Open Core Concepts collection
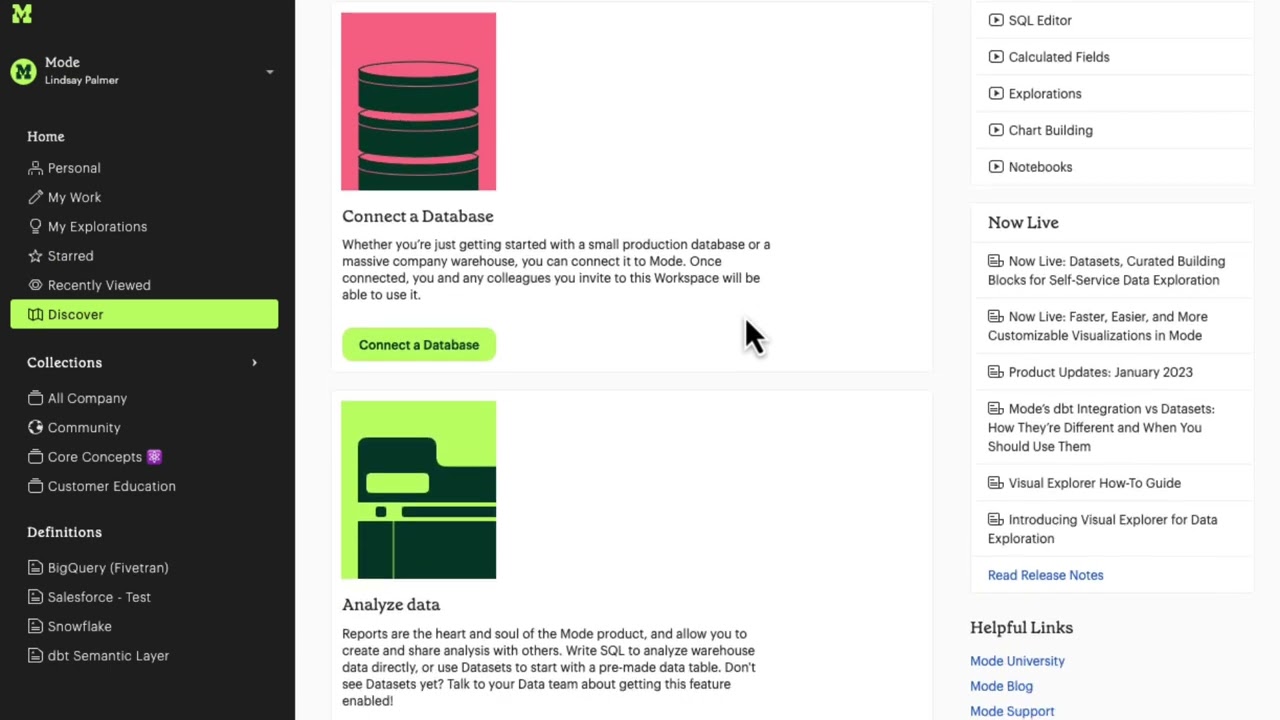 pyautogui.click(x=104, y=457)
